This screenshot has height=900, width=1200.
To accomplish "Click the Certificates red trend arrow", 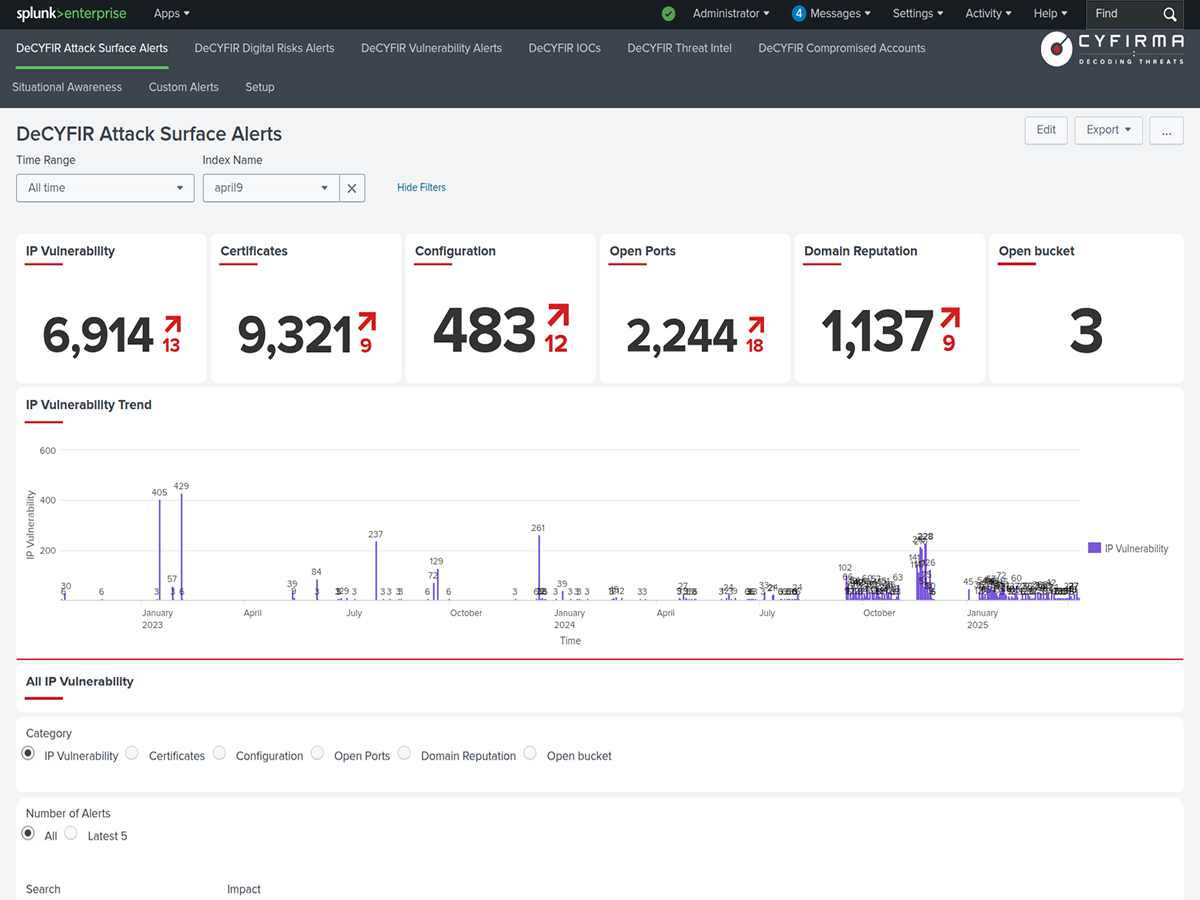I will click(367, 321).
